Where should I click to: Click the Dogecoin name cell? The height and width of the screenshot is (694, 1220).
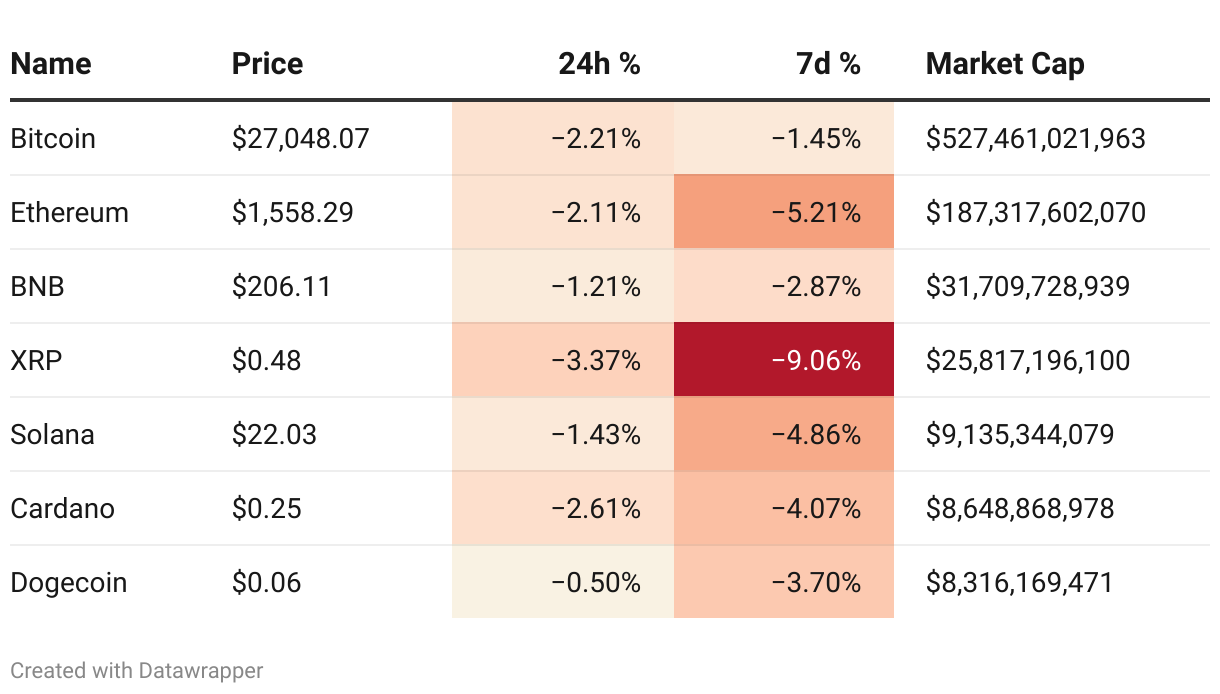pyautogui.click(x=69, y=582)
